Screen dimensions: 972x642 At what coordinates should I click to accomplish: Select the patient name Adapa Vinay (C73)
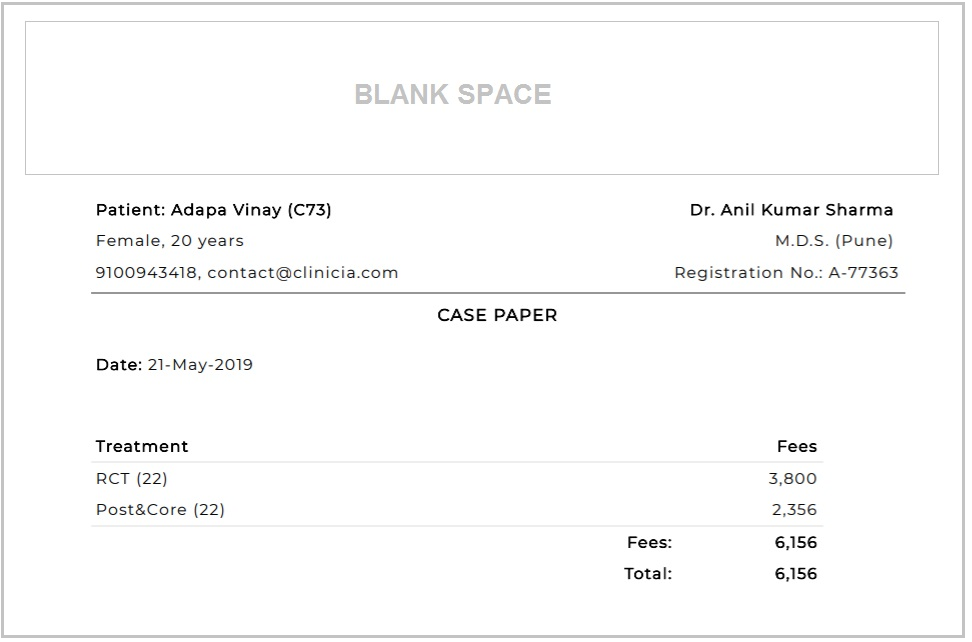click(251, 210)
